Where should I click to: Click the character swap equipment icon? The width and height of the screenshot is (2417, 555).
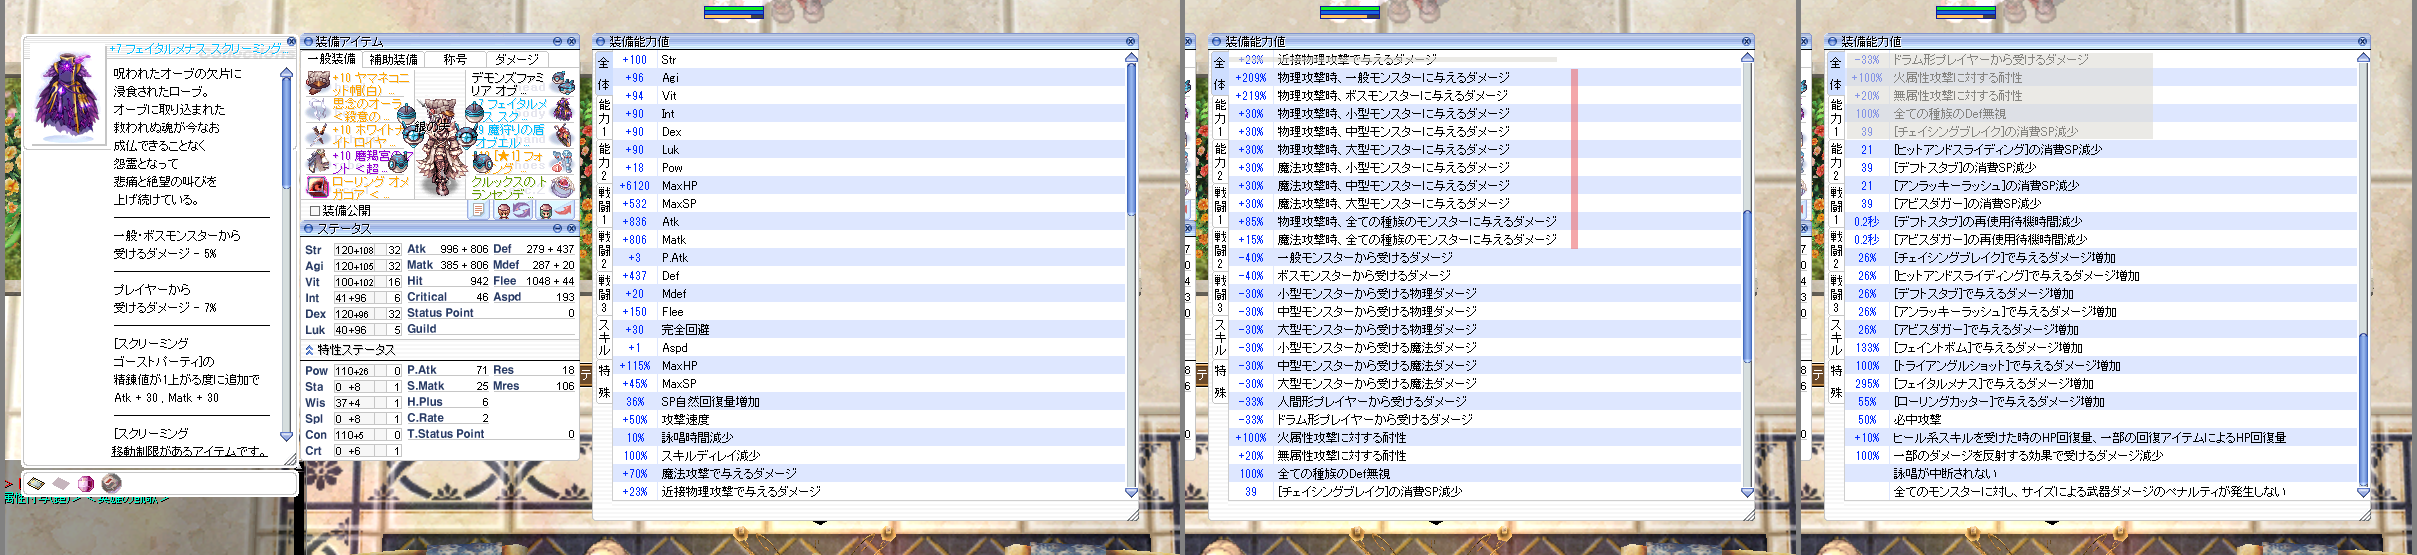(x=512, y=210)
